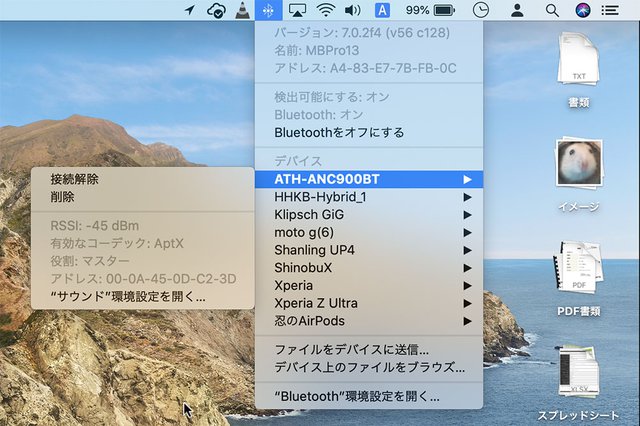Click the Bluetooth icon in menu bar
Viewport: 640px width, 426px height.
coord(268,11)
